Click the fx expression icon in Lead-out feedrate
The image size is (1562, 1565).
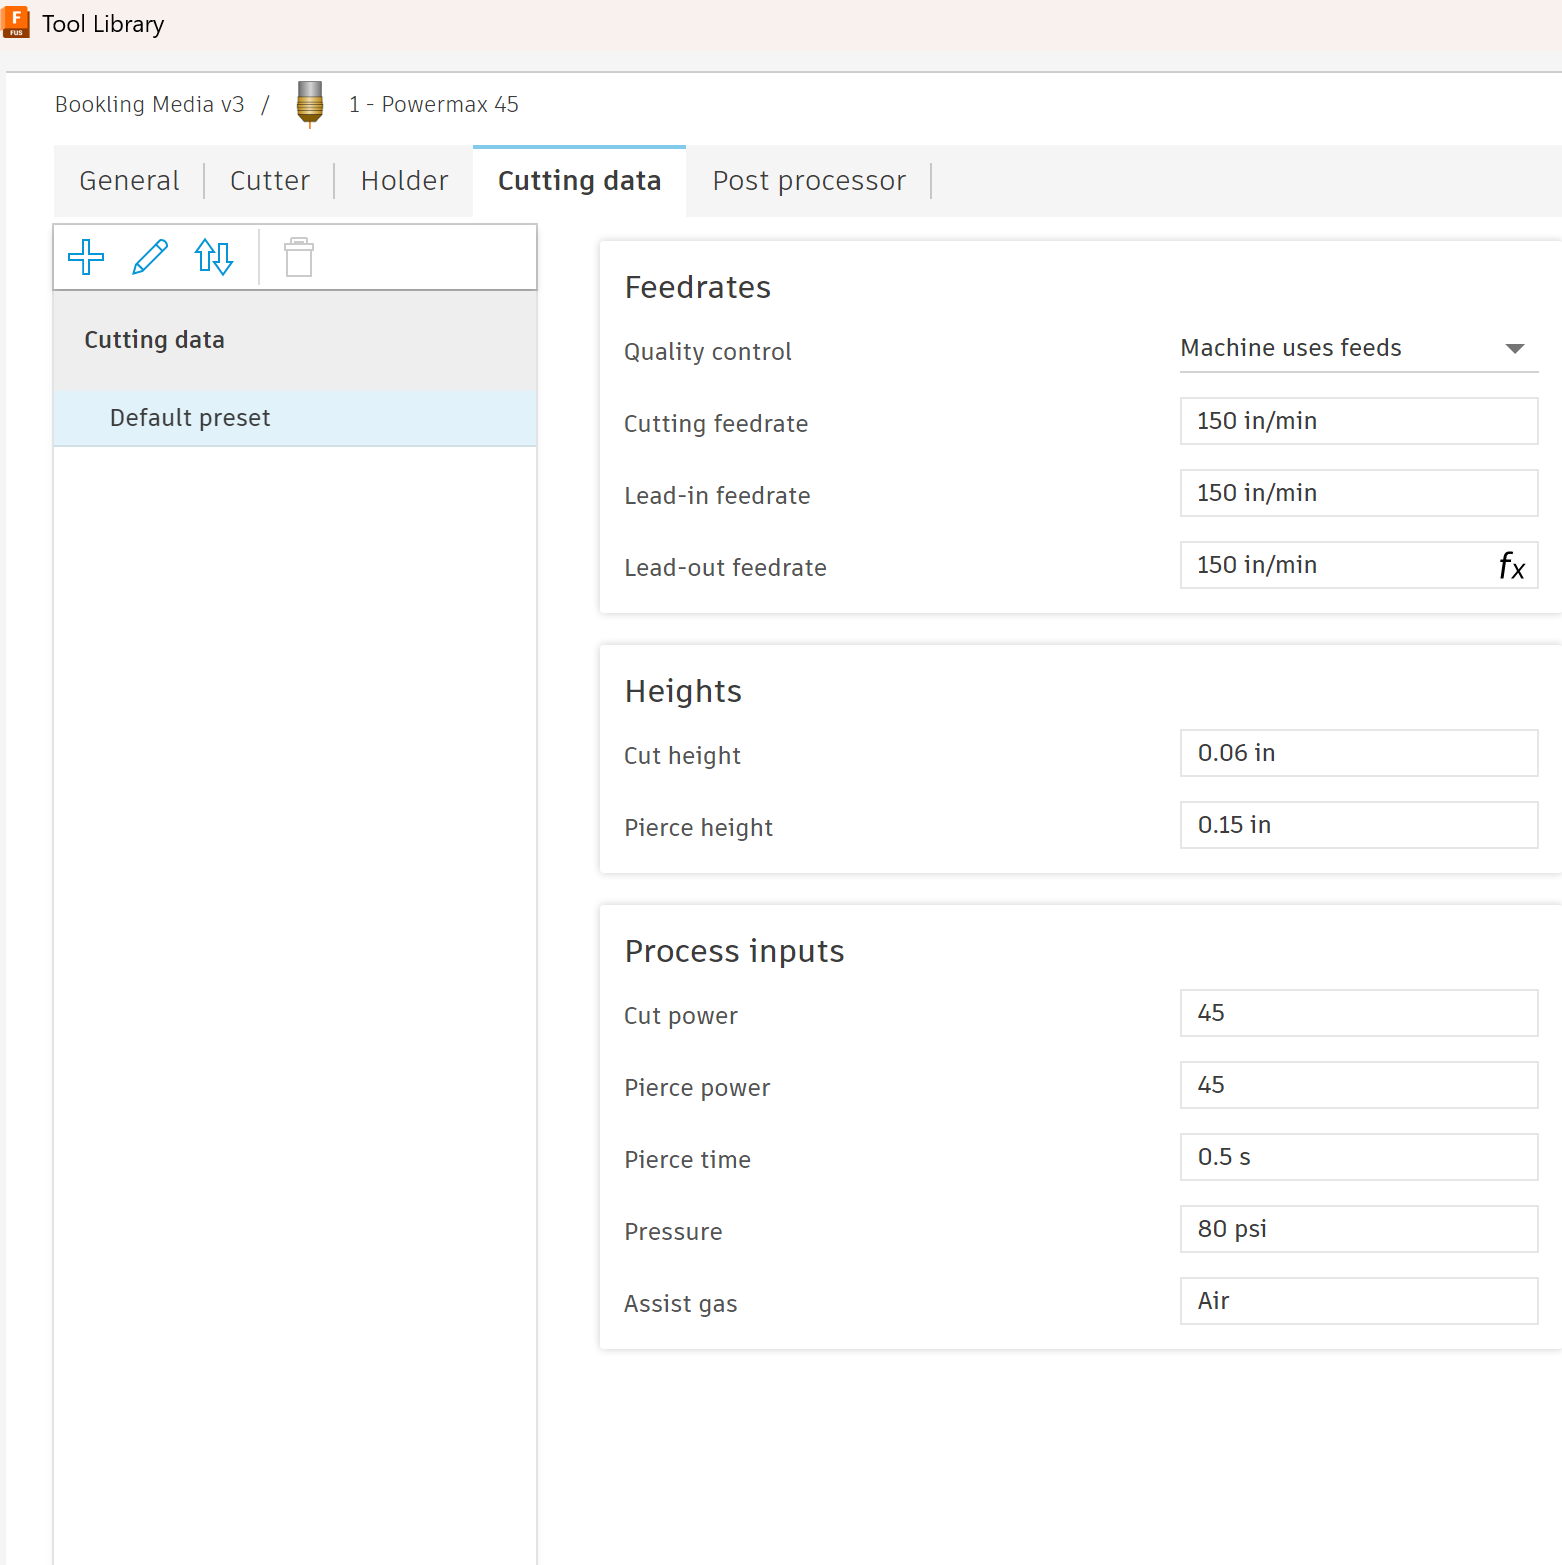pos(1511,566)
